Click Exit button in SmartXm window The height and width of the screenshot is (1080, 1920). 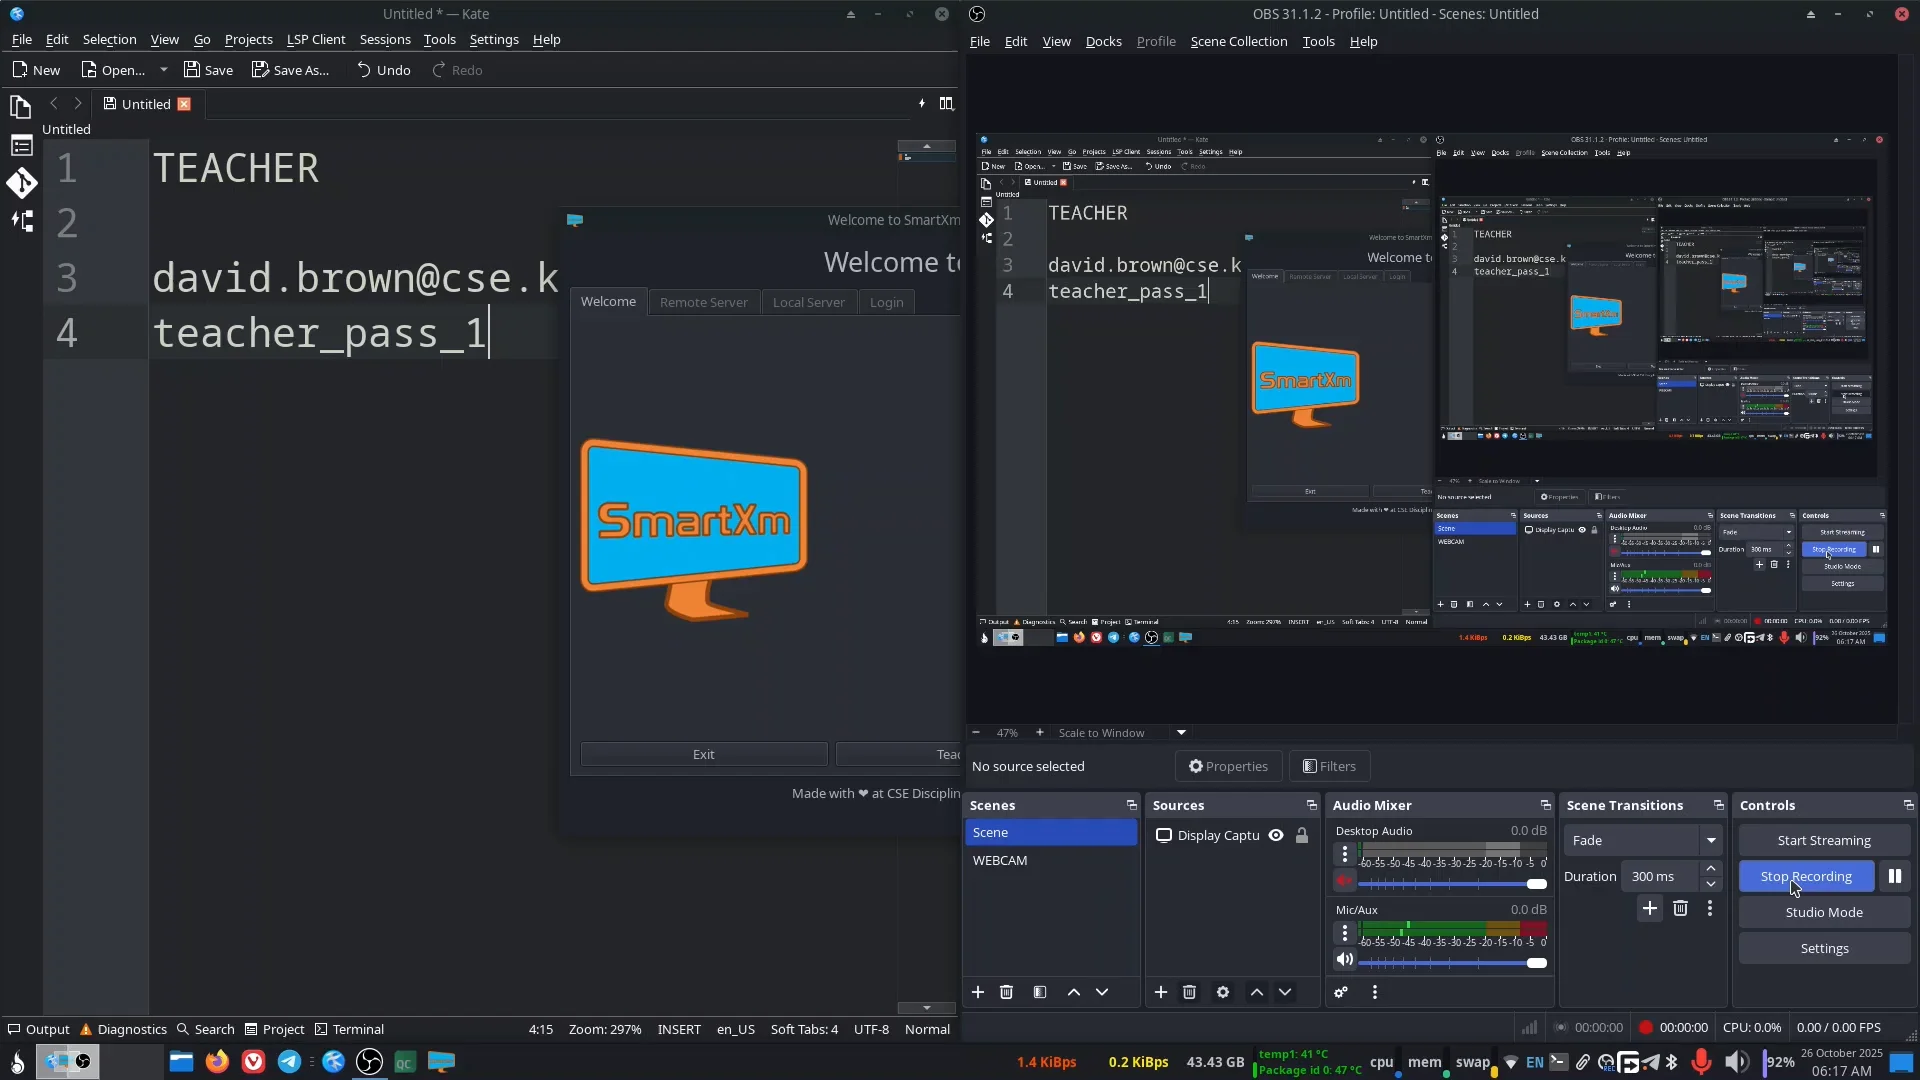click(x=704, y=754)
